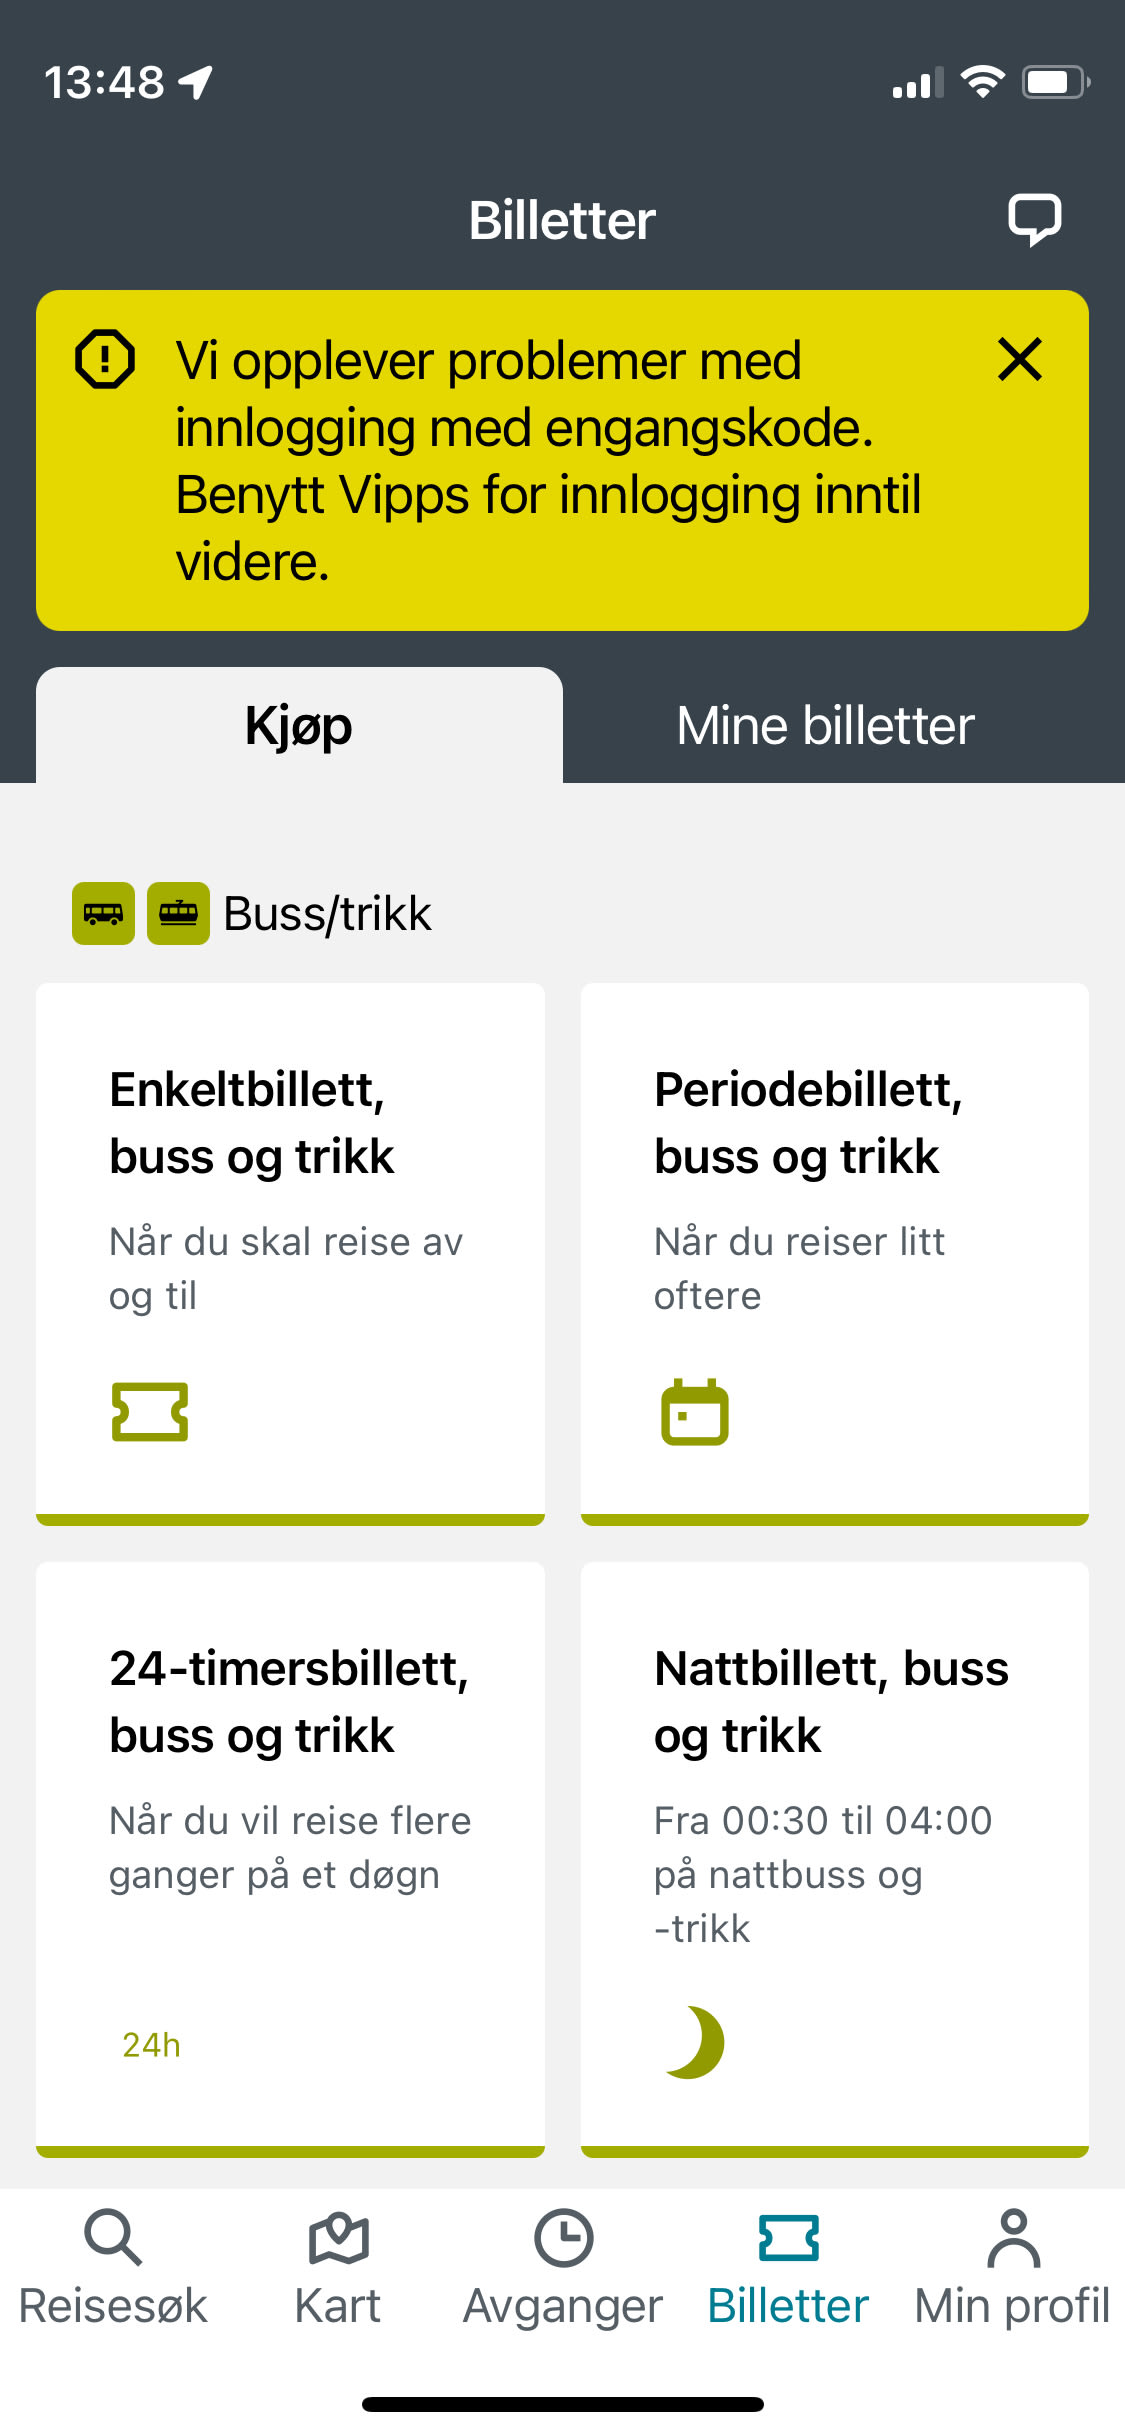Choose the Nattbillett, buss og trikk card

[x=834, y=1855]
